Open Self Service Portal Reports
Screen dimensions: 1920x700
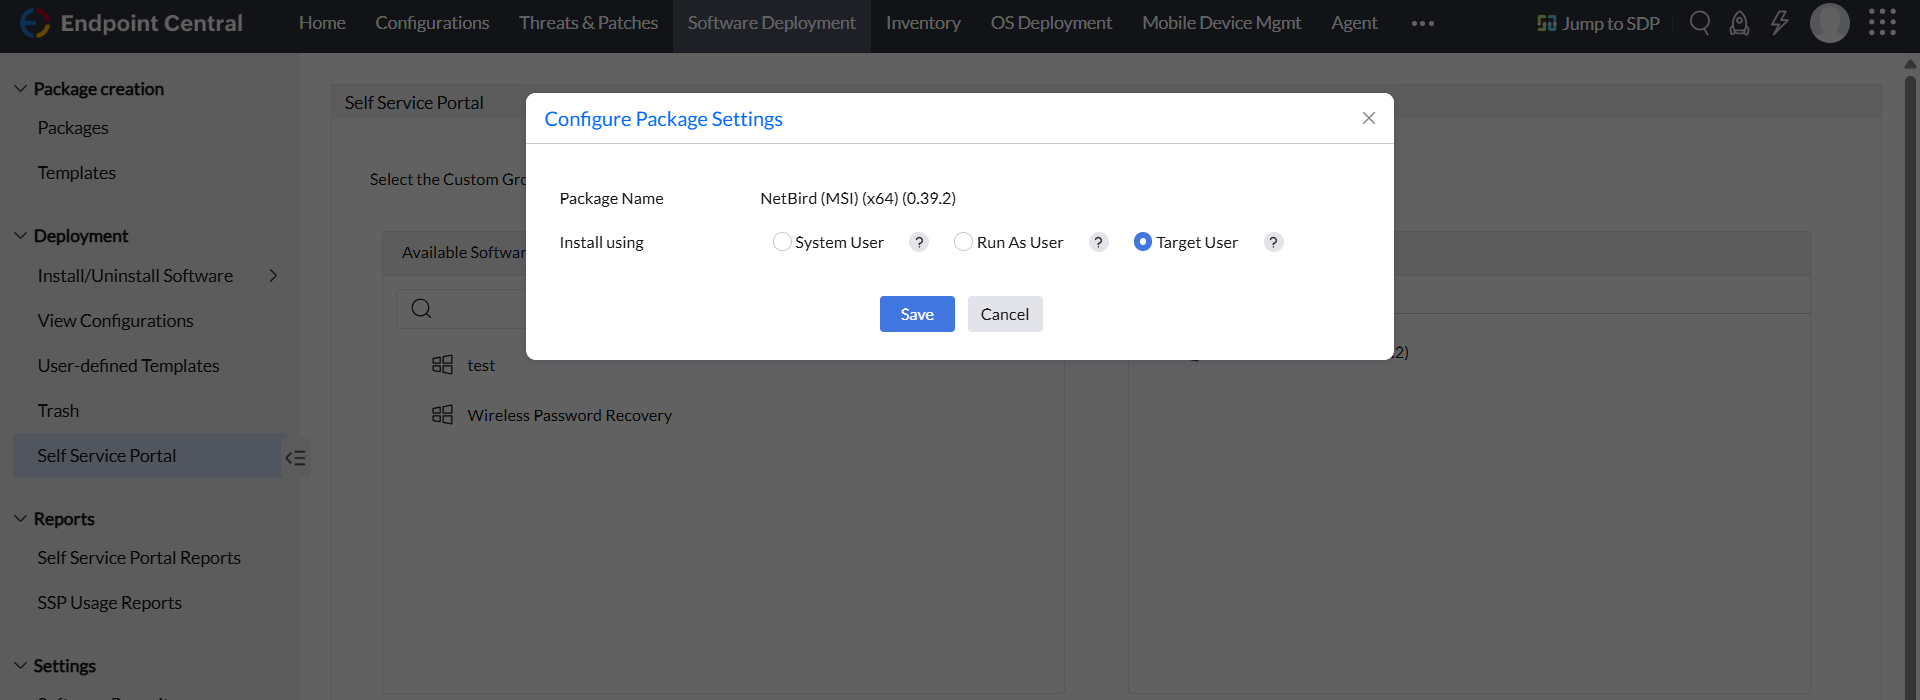coord(139,558)
